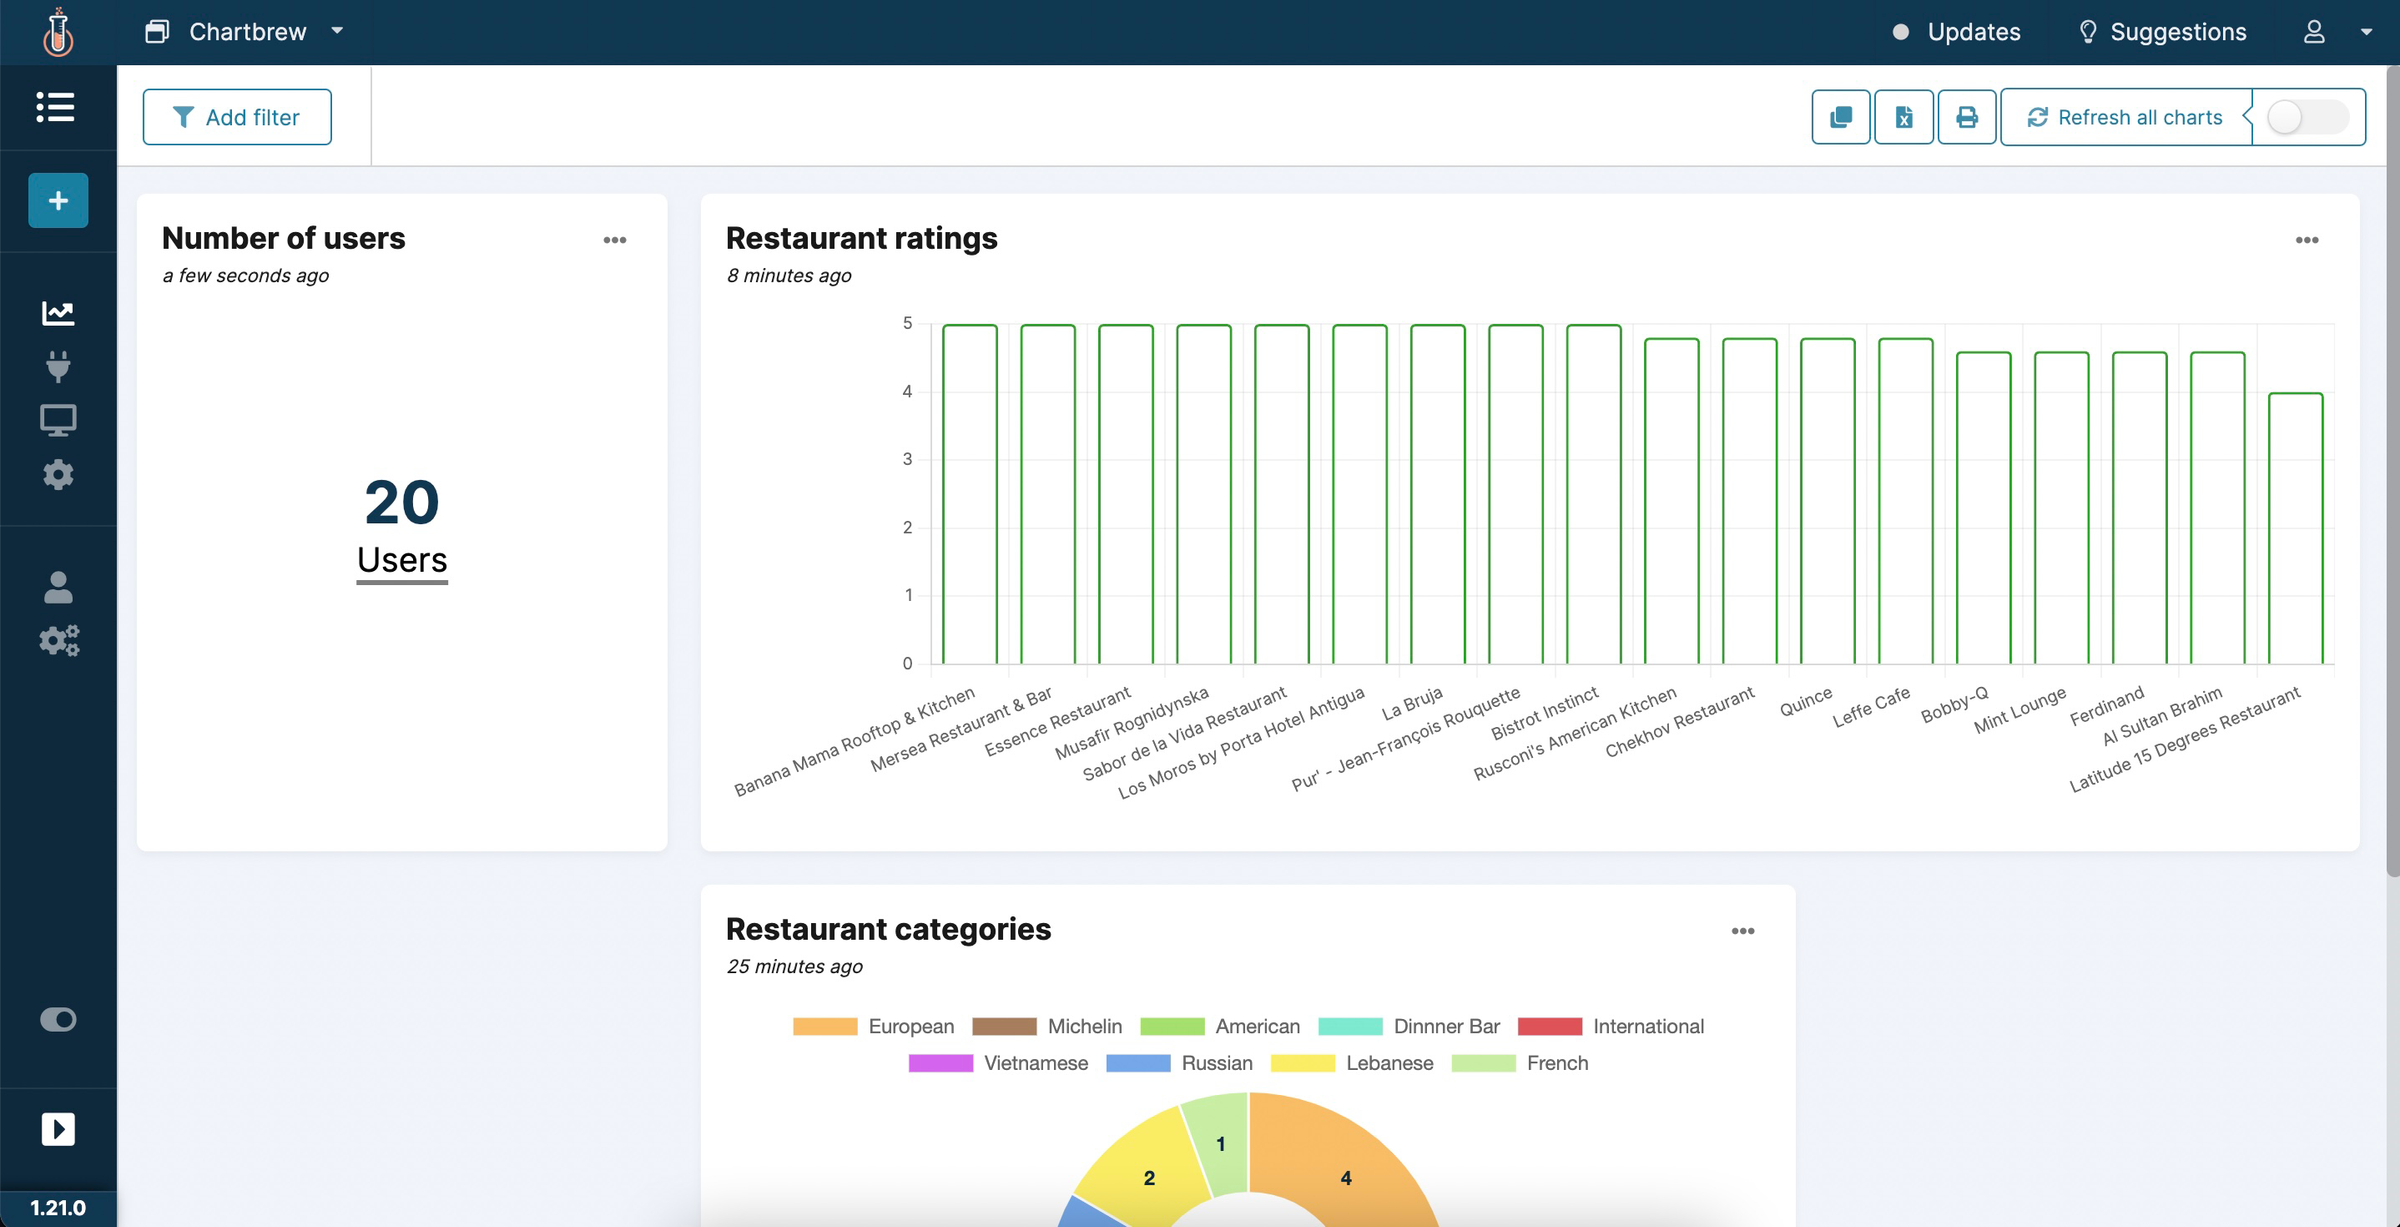Click the Refresh all charts button
Viewport: 2400px width, 1227px height.
[x=2124, y=117]
